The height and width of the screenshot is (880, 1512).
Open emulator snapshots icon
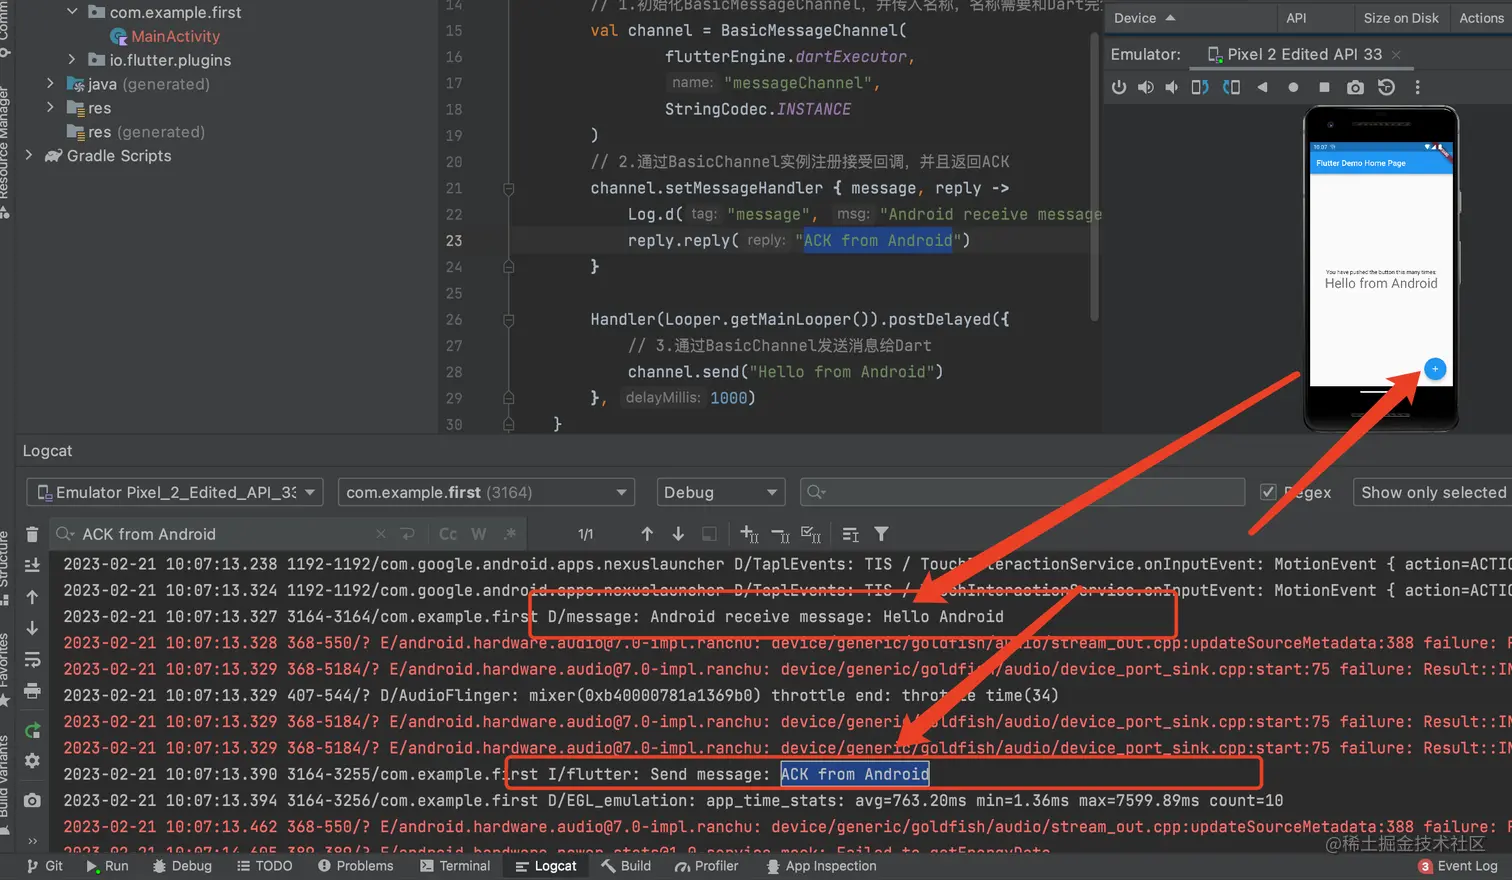click(x=1386, y=88)
